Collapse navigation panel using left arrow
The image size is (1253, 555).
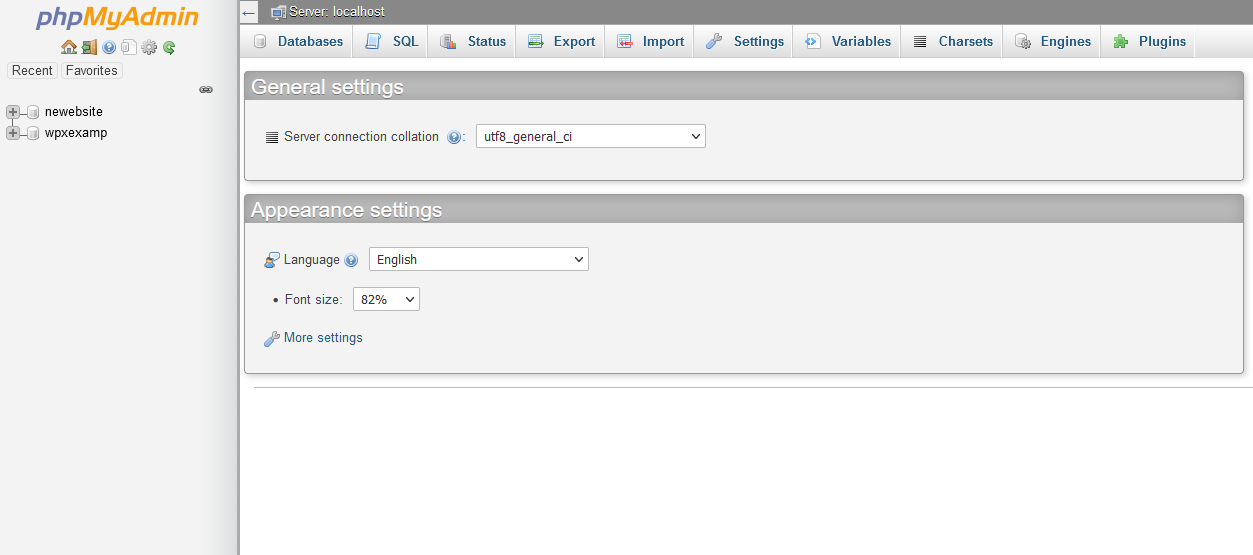click(249, 13)
